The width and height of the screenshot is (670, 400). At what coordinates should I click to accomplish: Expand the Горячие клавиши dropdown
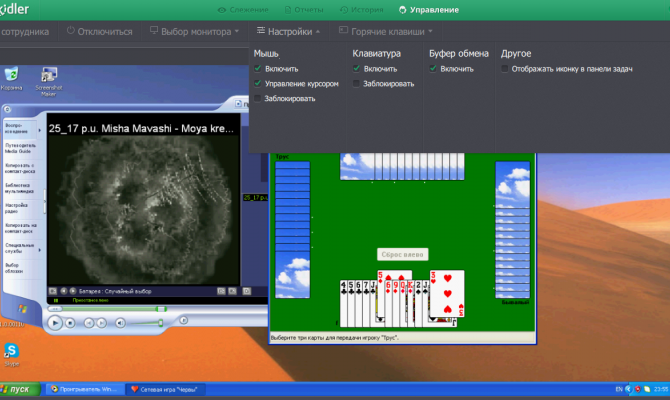click(386, 31)
